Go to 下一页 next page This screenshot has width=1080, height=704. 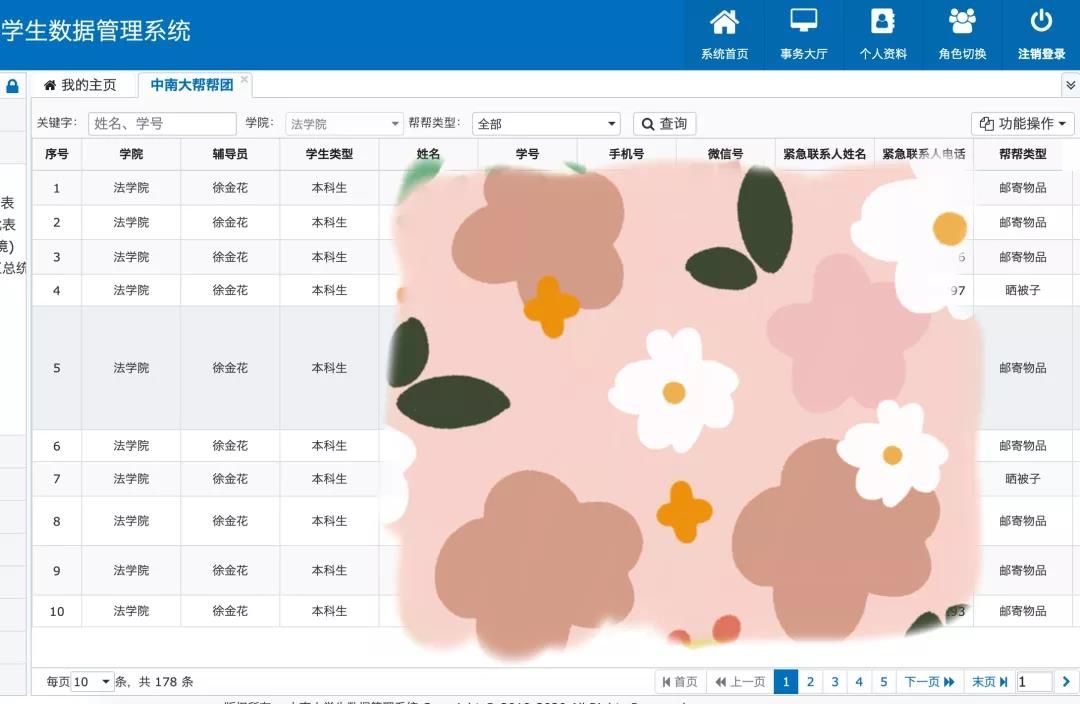click(x=929, y=682)
